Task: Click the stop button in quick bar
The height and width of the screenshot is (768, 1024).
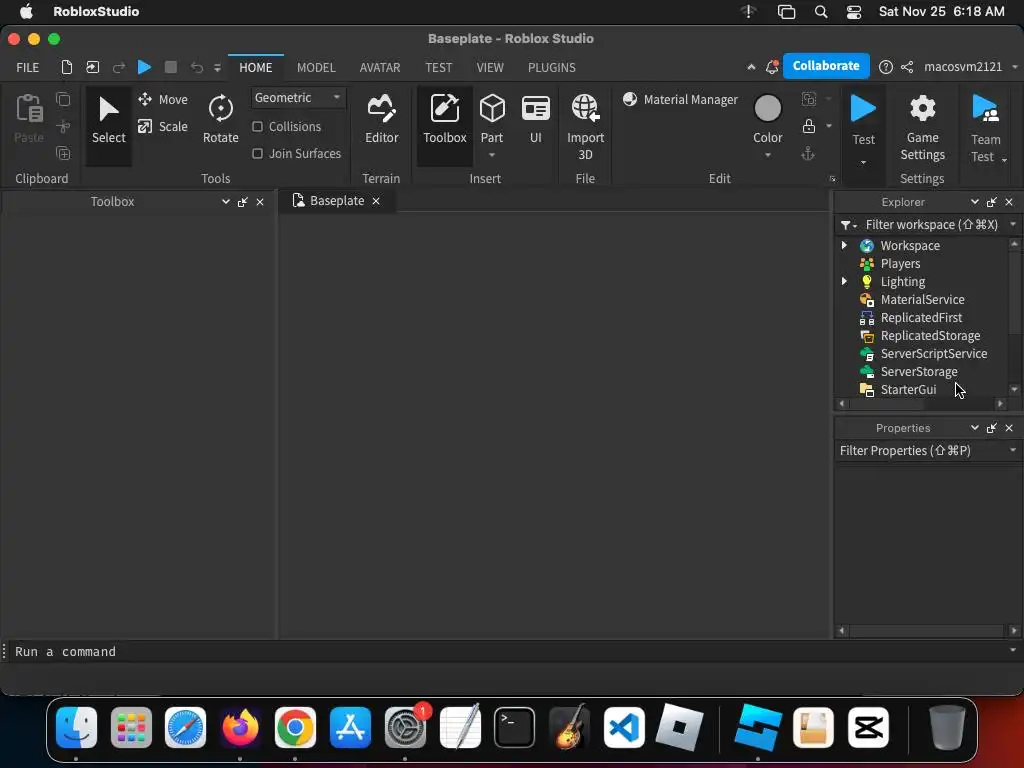Action: click(171, 67)
